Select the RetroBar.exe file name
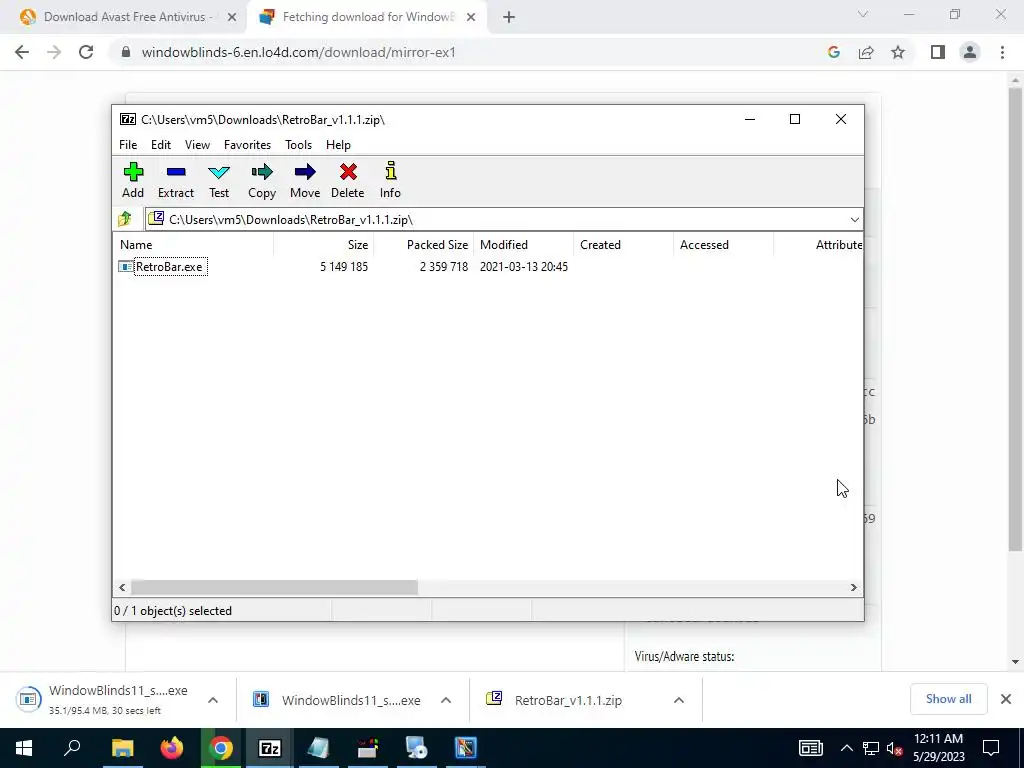Viewport: 1024px width, 768px height. pyautogui.click(x=170, y=266)
